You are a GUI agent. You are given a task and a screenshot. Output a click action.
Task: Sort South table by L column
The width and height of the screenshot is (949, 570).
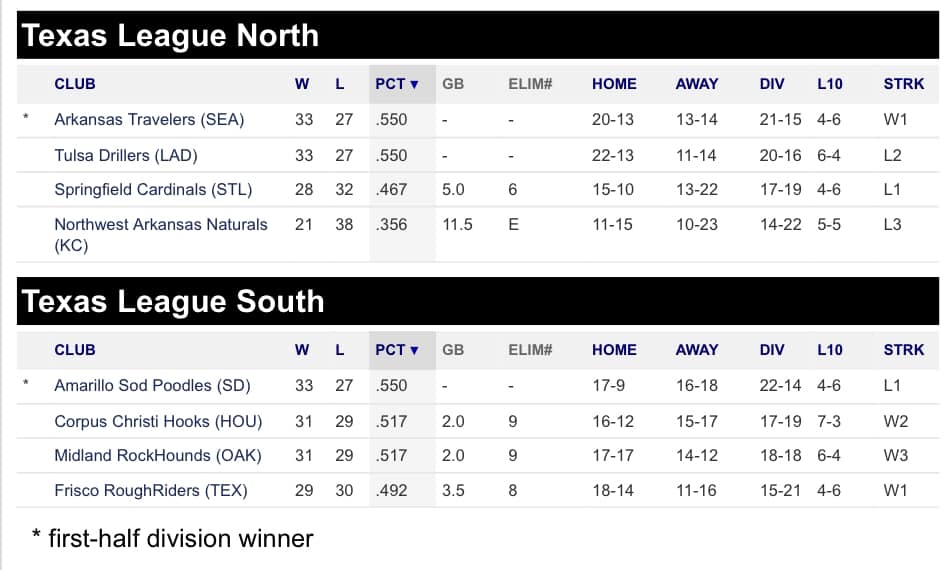(x=340, y=350)
